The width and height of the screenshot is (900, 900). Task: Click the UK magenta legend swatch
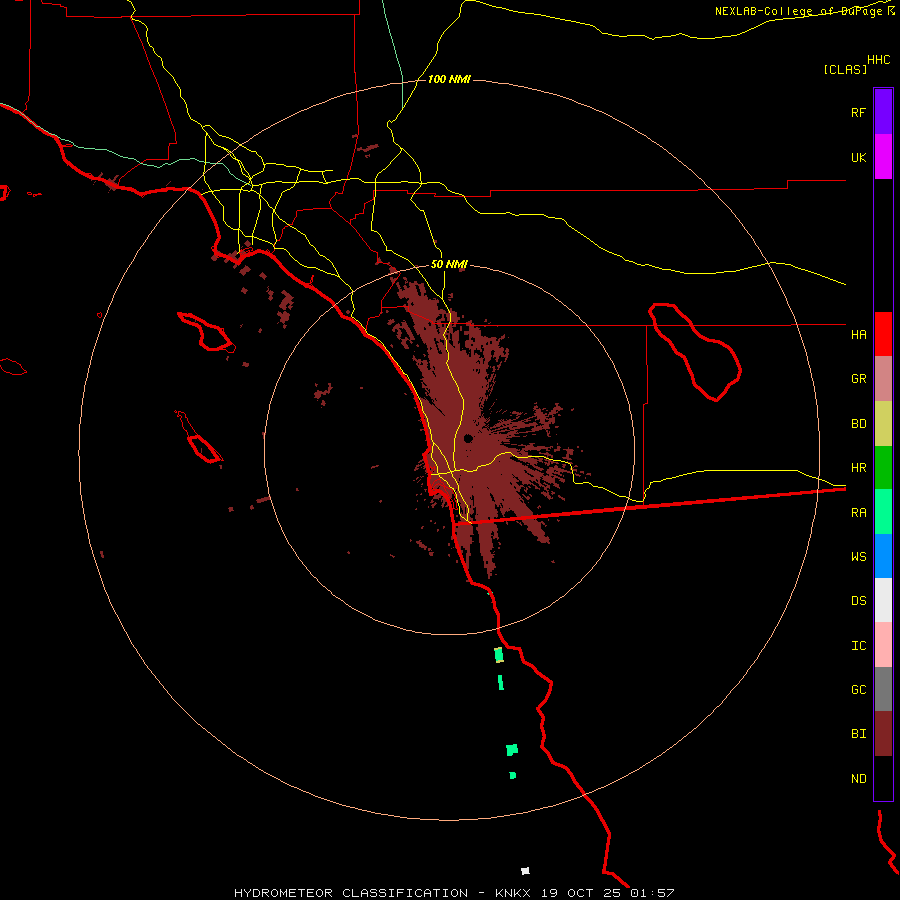click(x=883, y=157)
